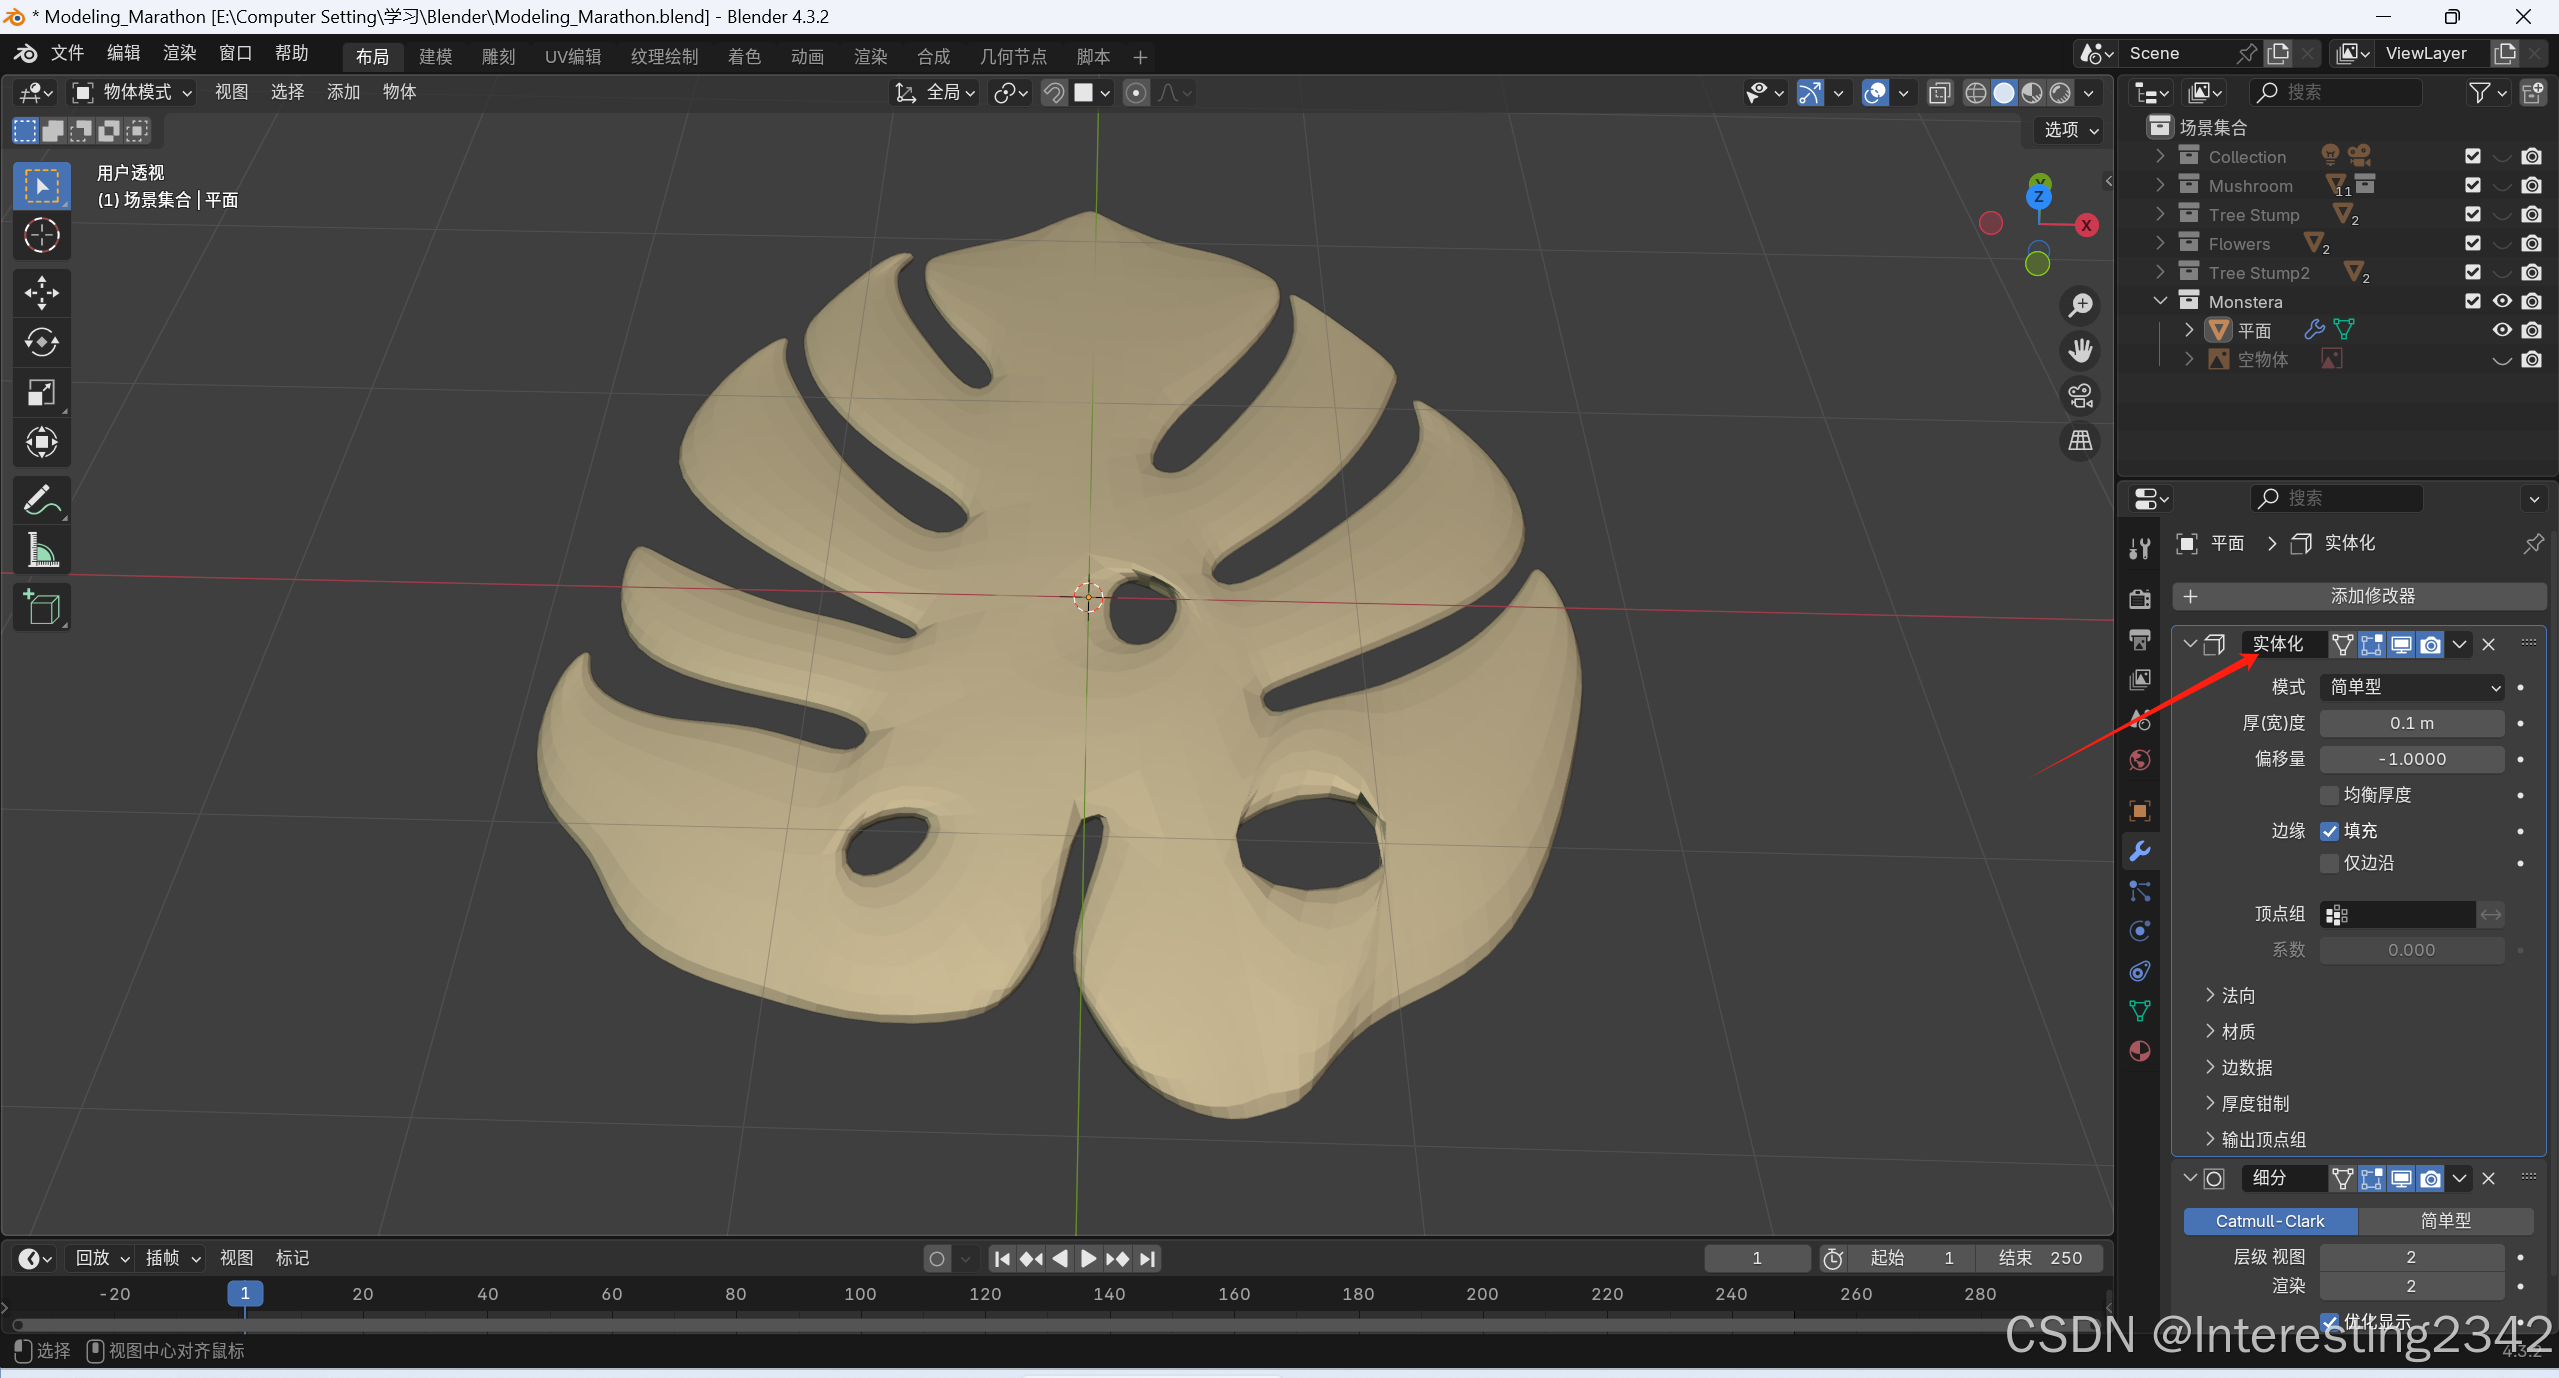This screenshot has height=1378, width=2559.
Task: Uncheck the 填充 edge fill checkbox
Action: click(2330, 831)
